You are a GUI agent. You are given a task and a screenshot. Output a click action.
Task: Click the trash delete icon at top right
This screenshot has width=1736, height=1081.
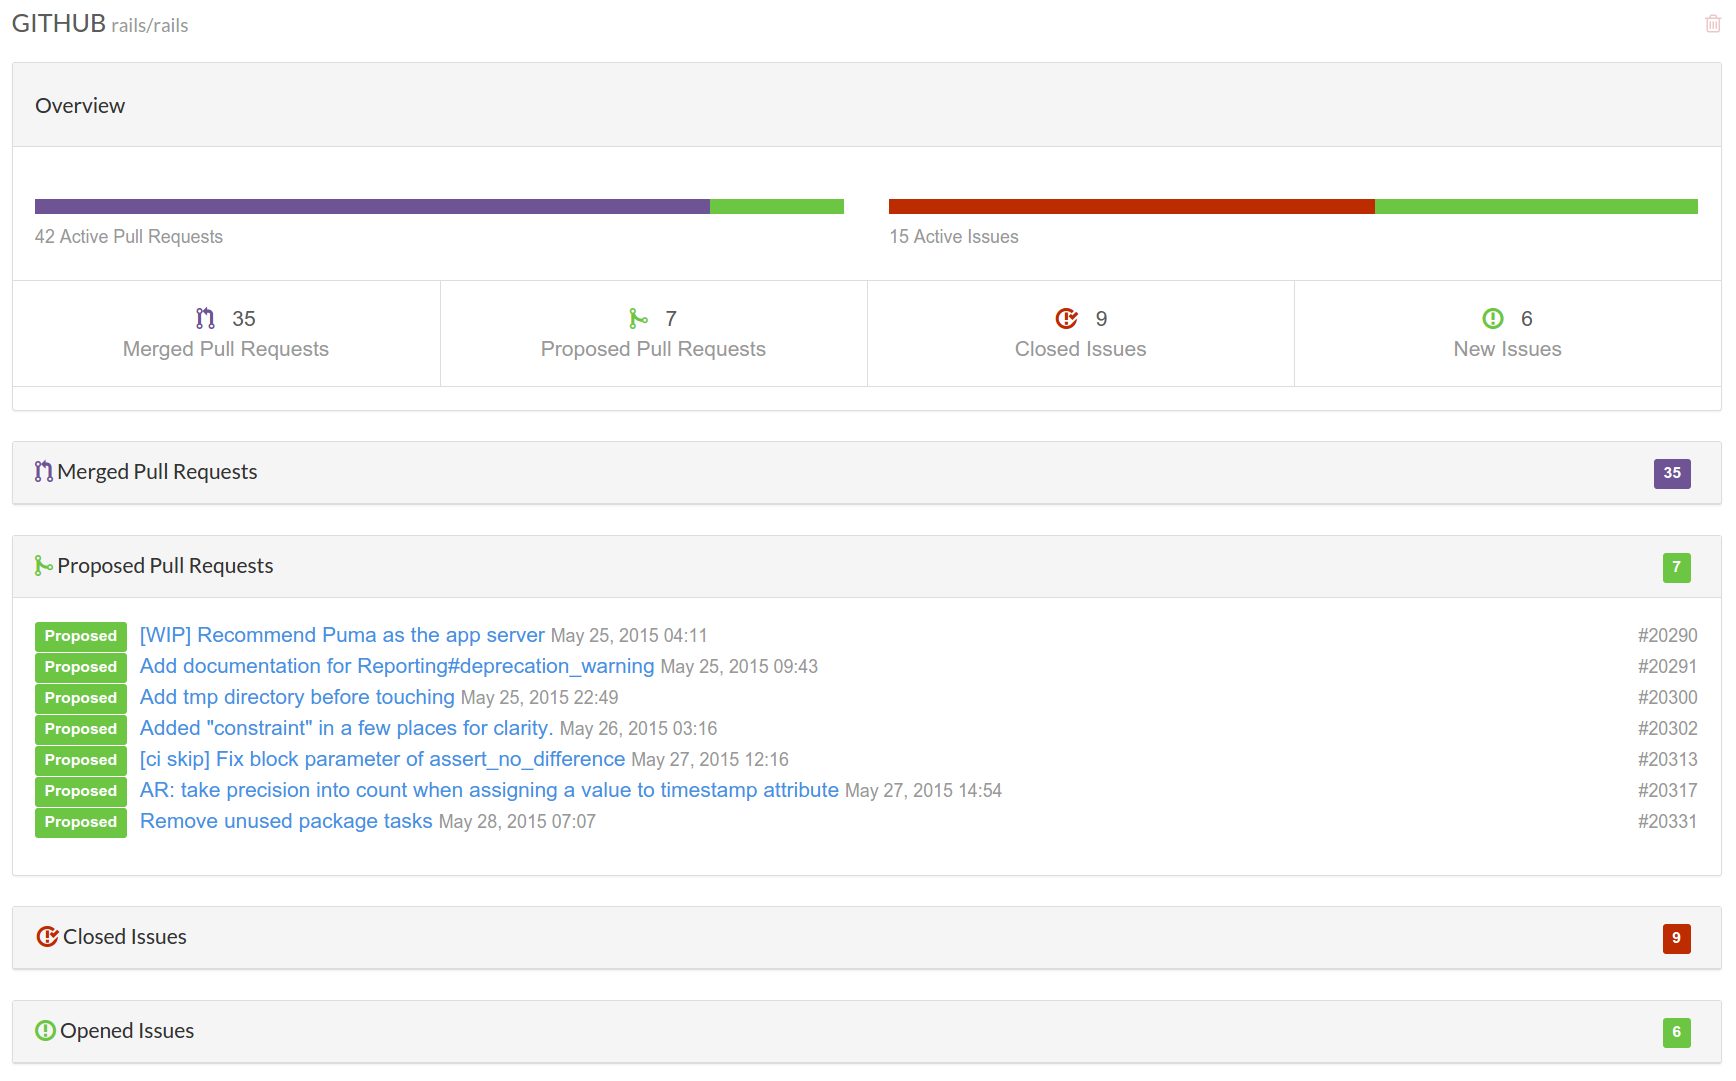[1713, 24]
